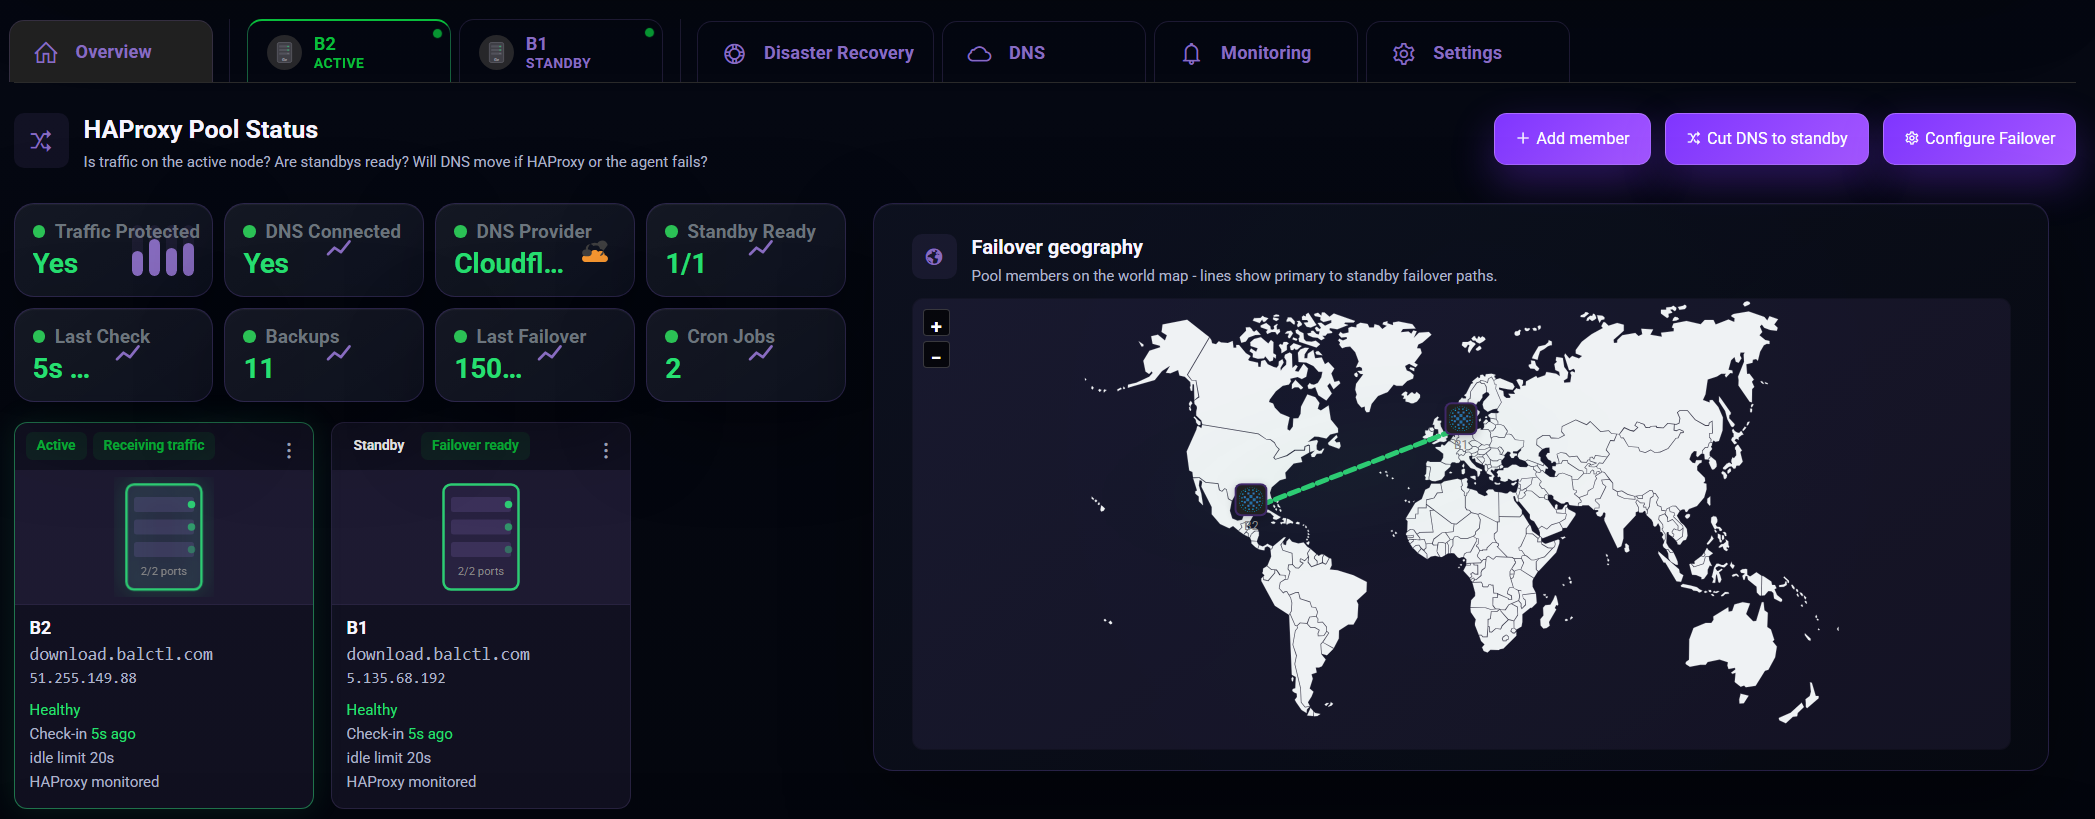This screenshot has width=2095, height=819.
Task: Click the Receiving traffic badge
Action: pyautogui.click(x=154, y=445)
